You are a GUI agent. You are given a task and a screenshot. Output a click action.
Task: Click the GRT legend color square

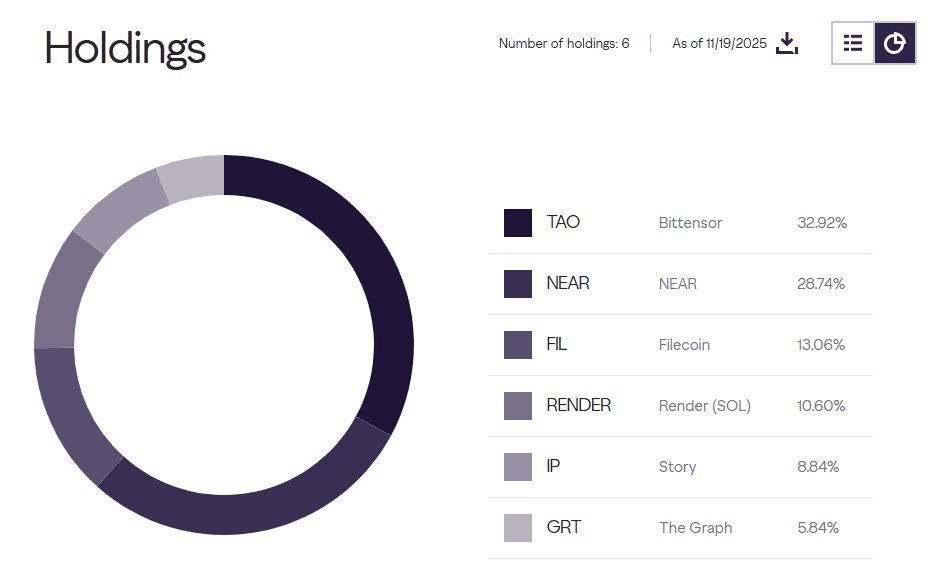point(518,528)
